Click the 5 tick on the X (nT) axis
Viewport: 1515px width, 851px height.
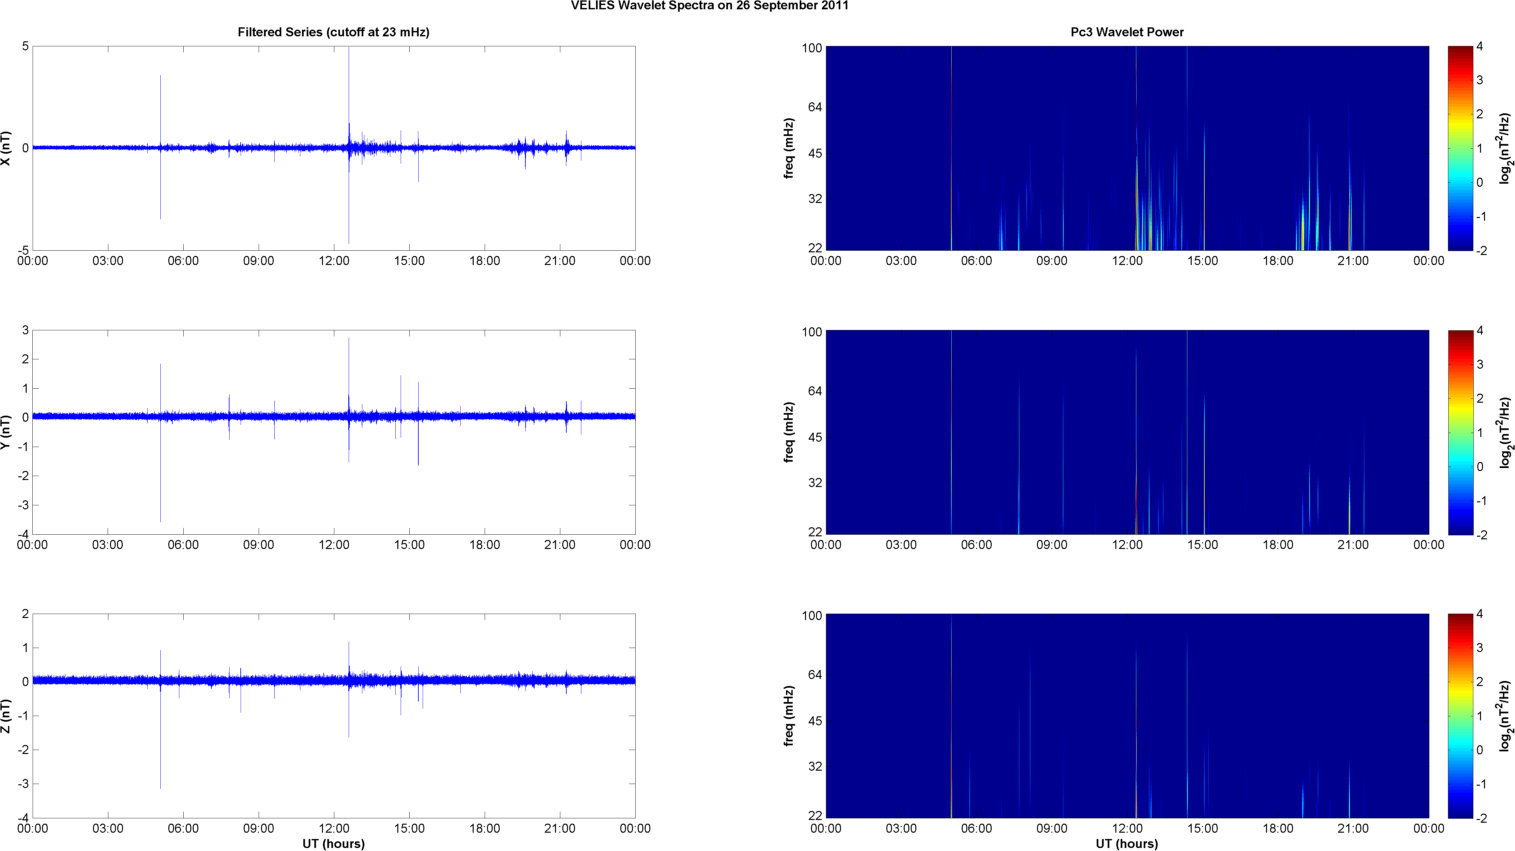pyautogui.click(x=25, y=47)
